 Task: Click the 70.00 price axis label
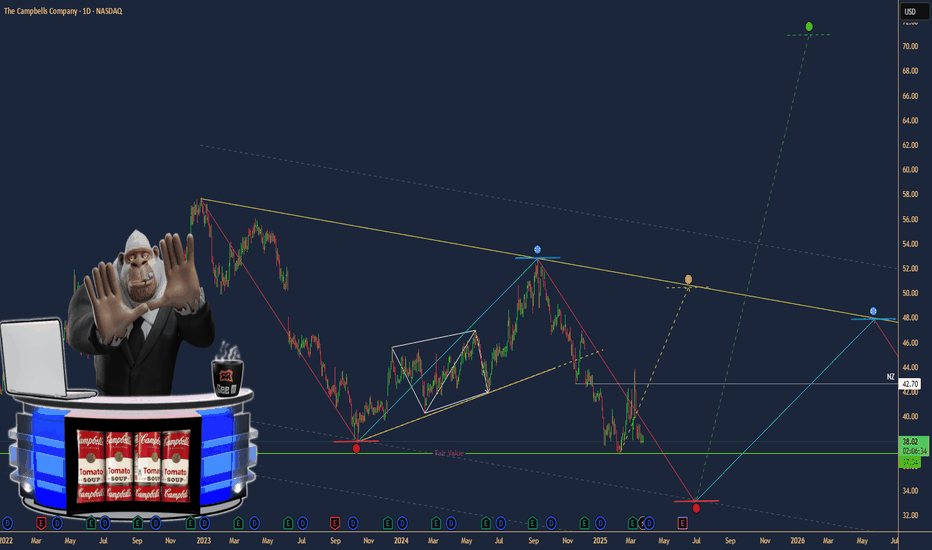coord(910,46)
